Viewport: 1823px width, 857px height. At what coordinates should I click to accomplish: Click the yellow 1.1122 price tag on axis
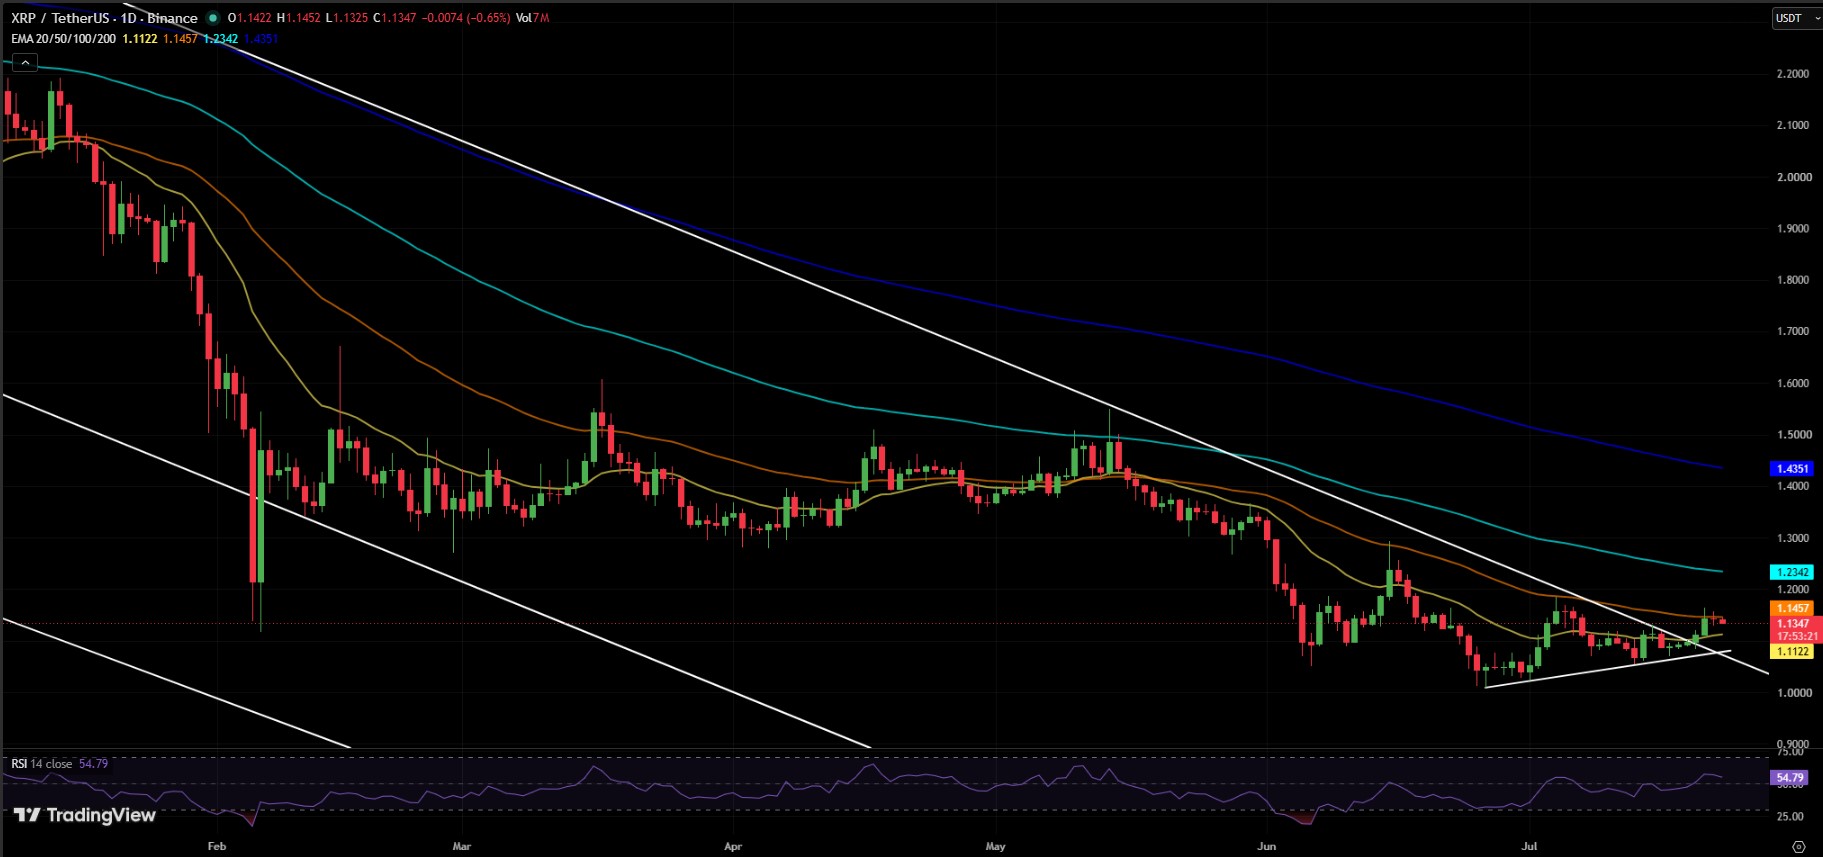1791,651
